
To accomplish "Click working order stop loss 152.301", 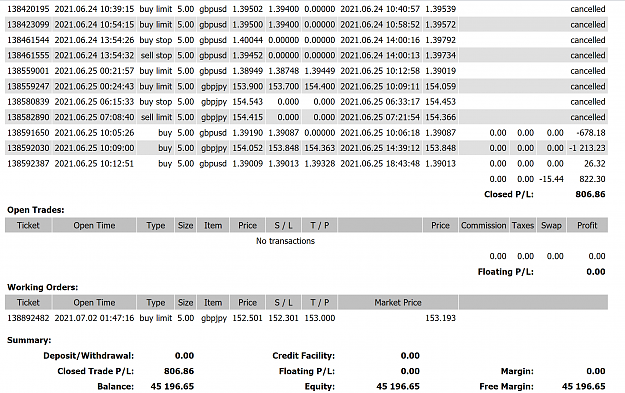I will pyautogui.click(x=283, y=318).
